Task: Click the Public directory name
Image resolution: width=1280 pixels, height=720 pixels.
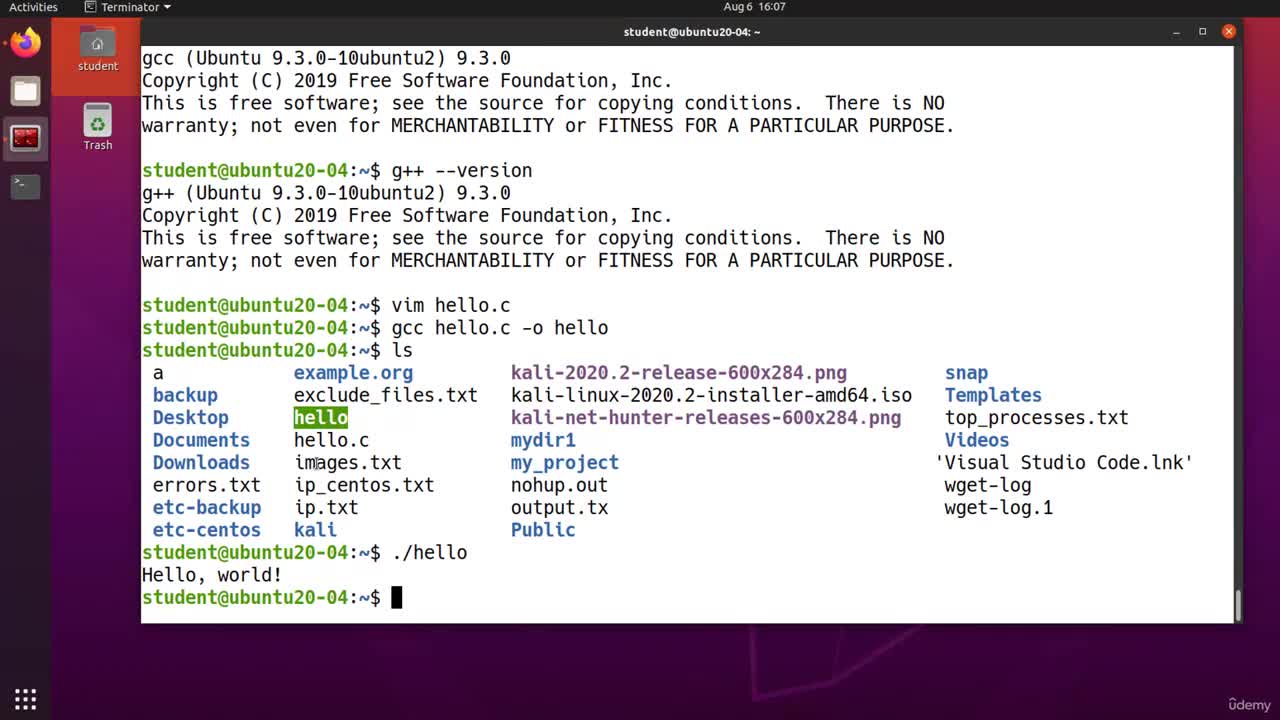Action: tap(543, 530)
